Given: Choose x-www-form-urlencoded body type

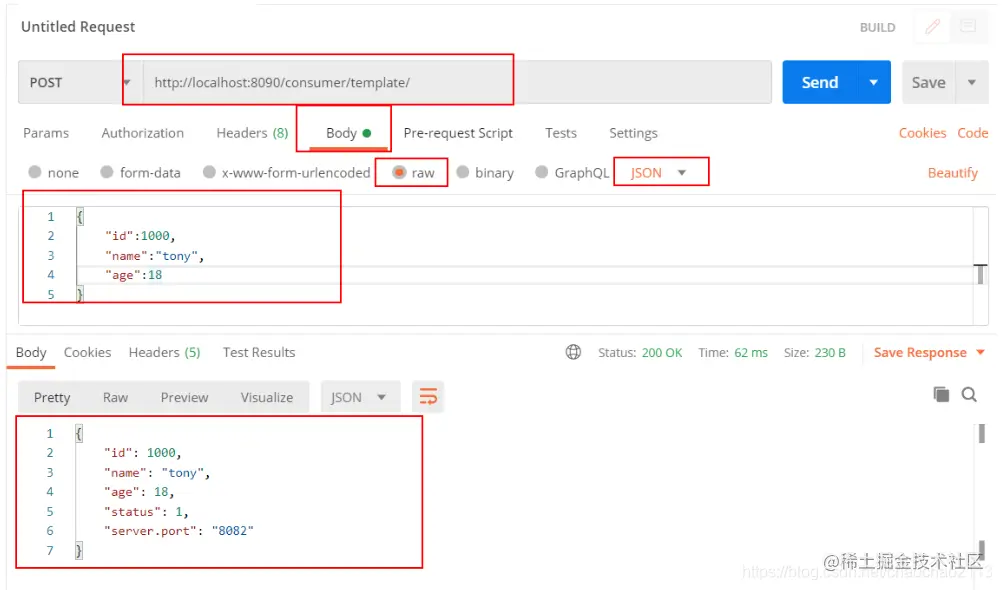Looking at the screenshot, I should (x=209, y=172).
